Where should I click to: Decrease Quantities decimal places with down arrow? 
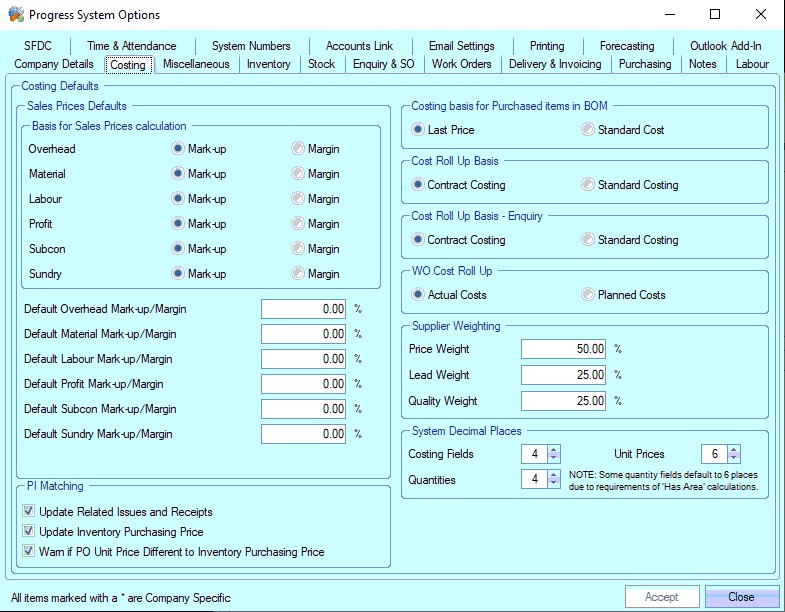click(x=554, y=485)
